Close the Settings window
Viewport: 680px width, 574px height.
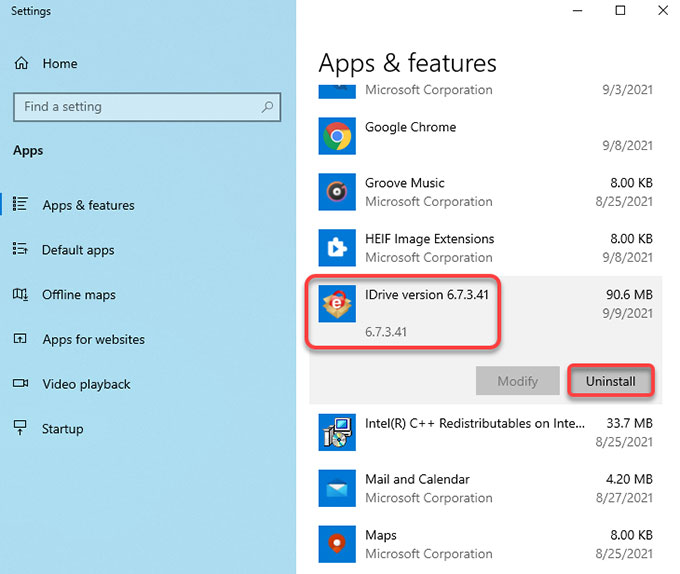(663, 10)
